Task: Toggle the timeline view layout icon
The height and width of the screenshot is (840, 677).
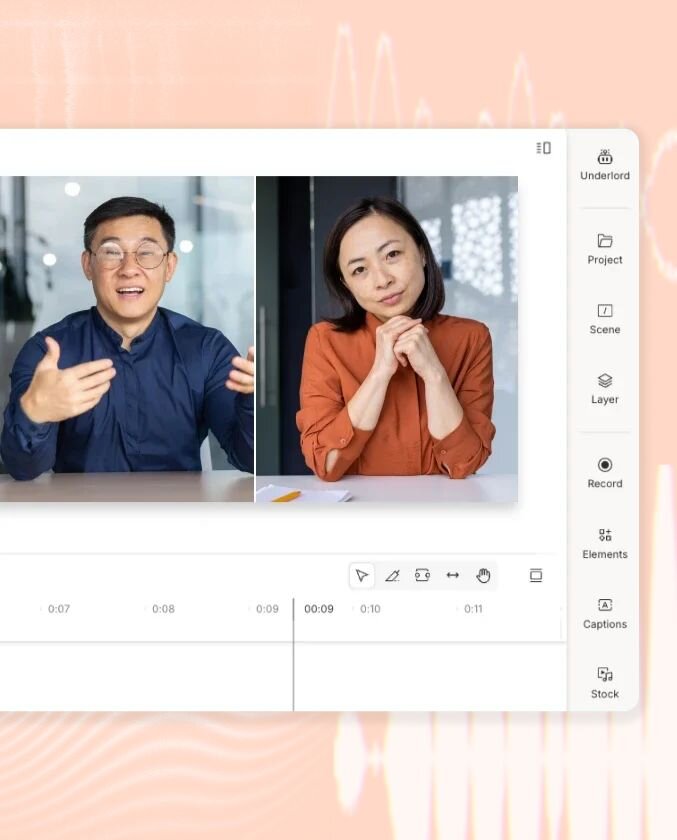Action: [x=536, y=575]
